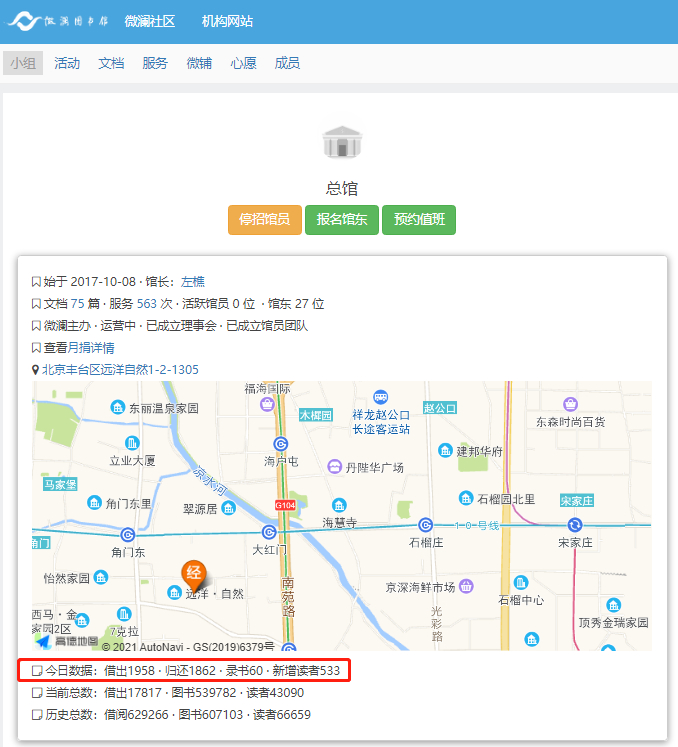Click the 海户屯 subway station icon
The image size is (678, 747).
tap(282, 443)
